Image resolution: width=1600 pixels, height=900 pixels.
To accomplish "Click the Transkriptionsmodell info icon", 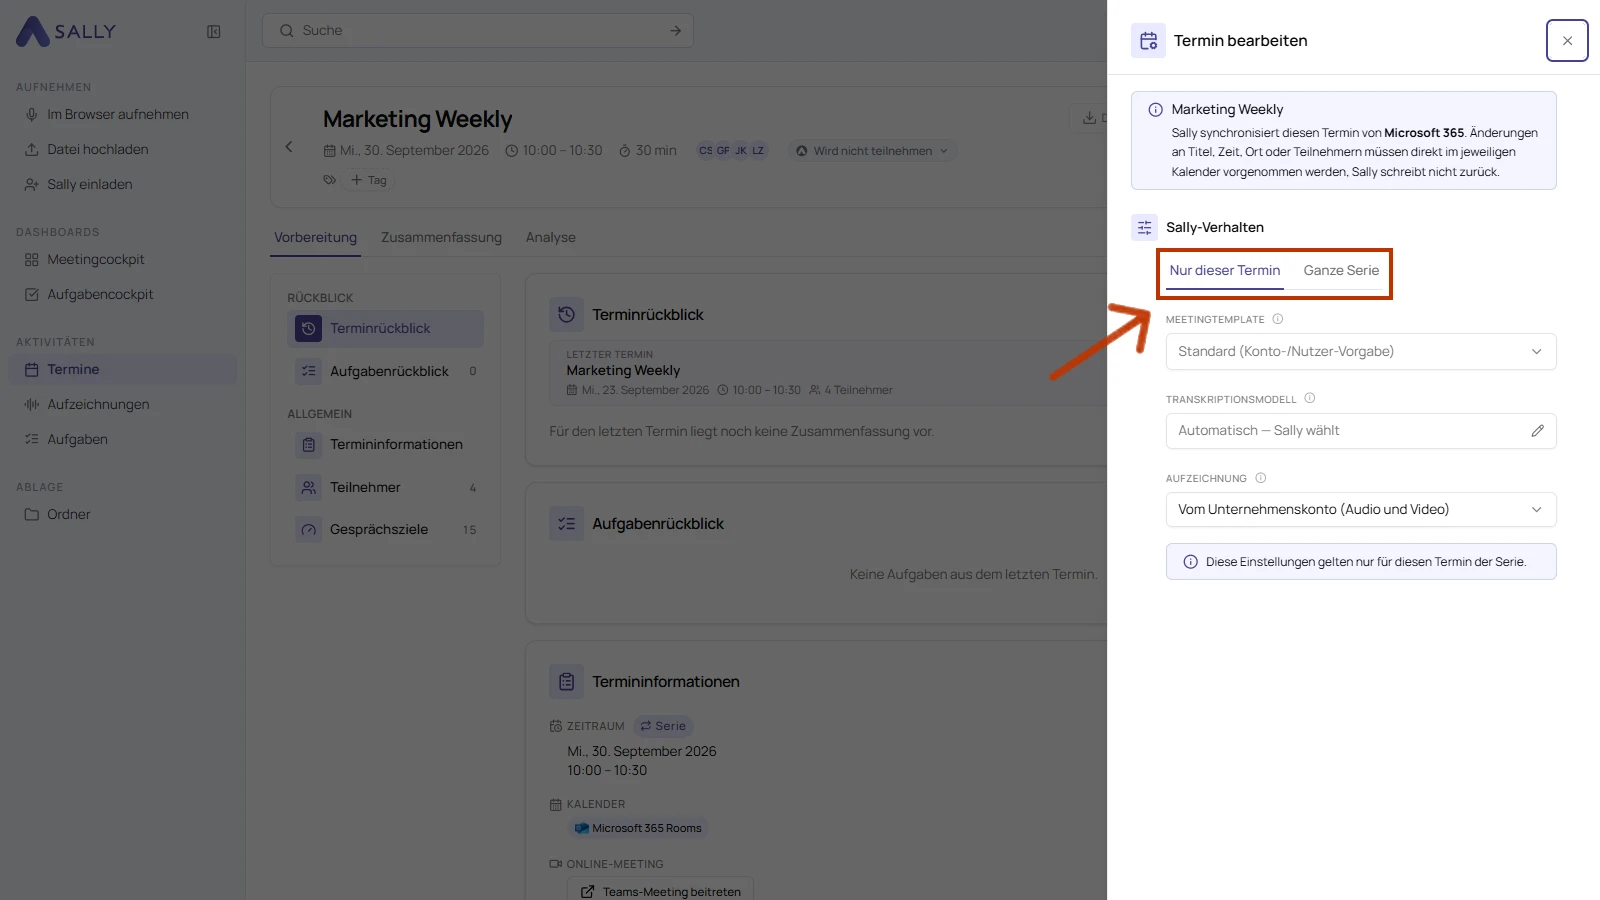I will coord(1310,399).
